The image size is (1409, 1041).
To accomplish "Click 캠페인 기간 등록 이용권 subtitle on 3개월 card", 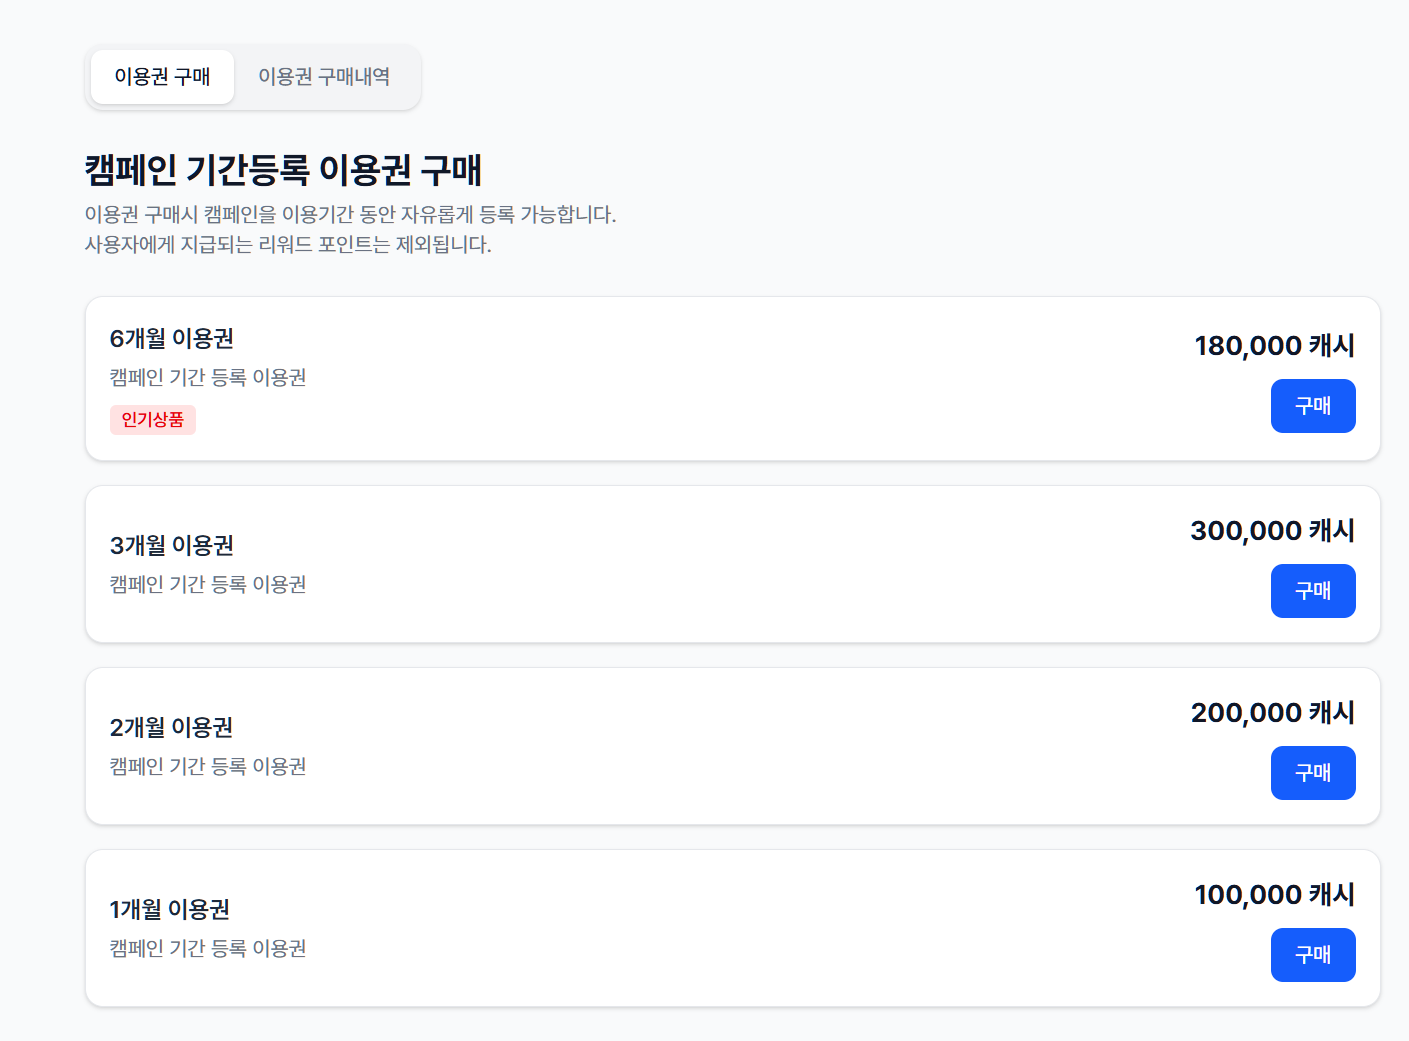I will coord(208,584).
